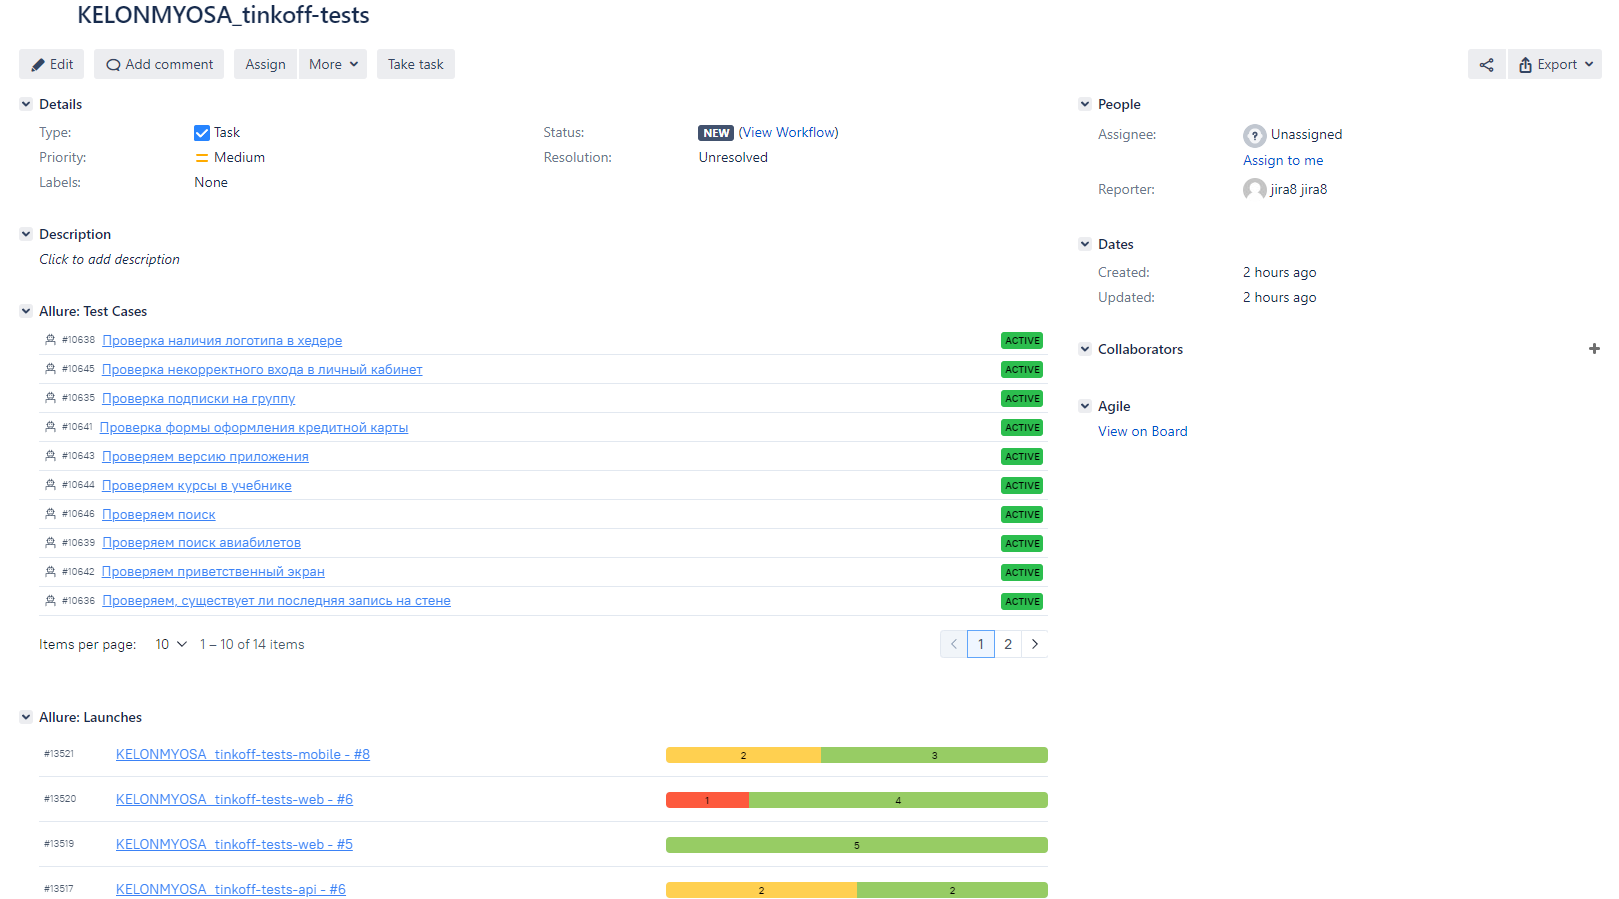The width and height of the screenshot is (1619, 899).
Task: Click the manual test icon for case #10645
Action: 50,369
